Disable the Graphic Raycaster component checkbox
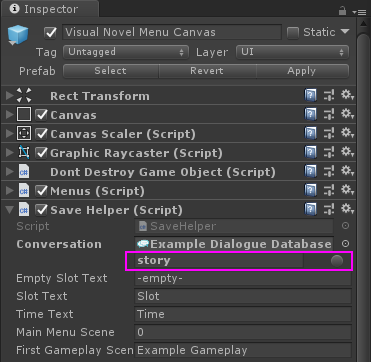The image size is (371, 362). point(42,153)
